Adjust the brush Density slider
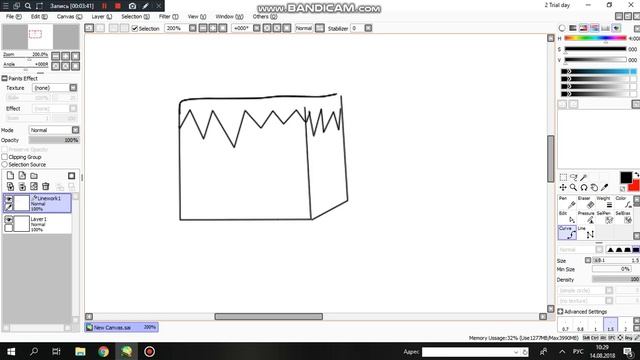This screenshot has width=640, height=360. (x=616, y=280)
